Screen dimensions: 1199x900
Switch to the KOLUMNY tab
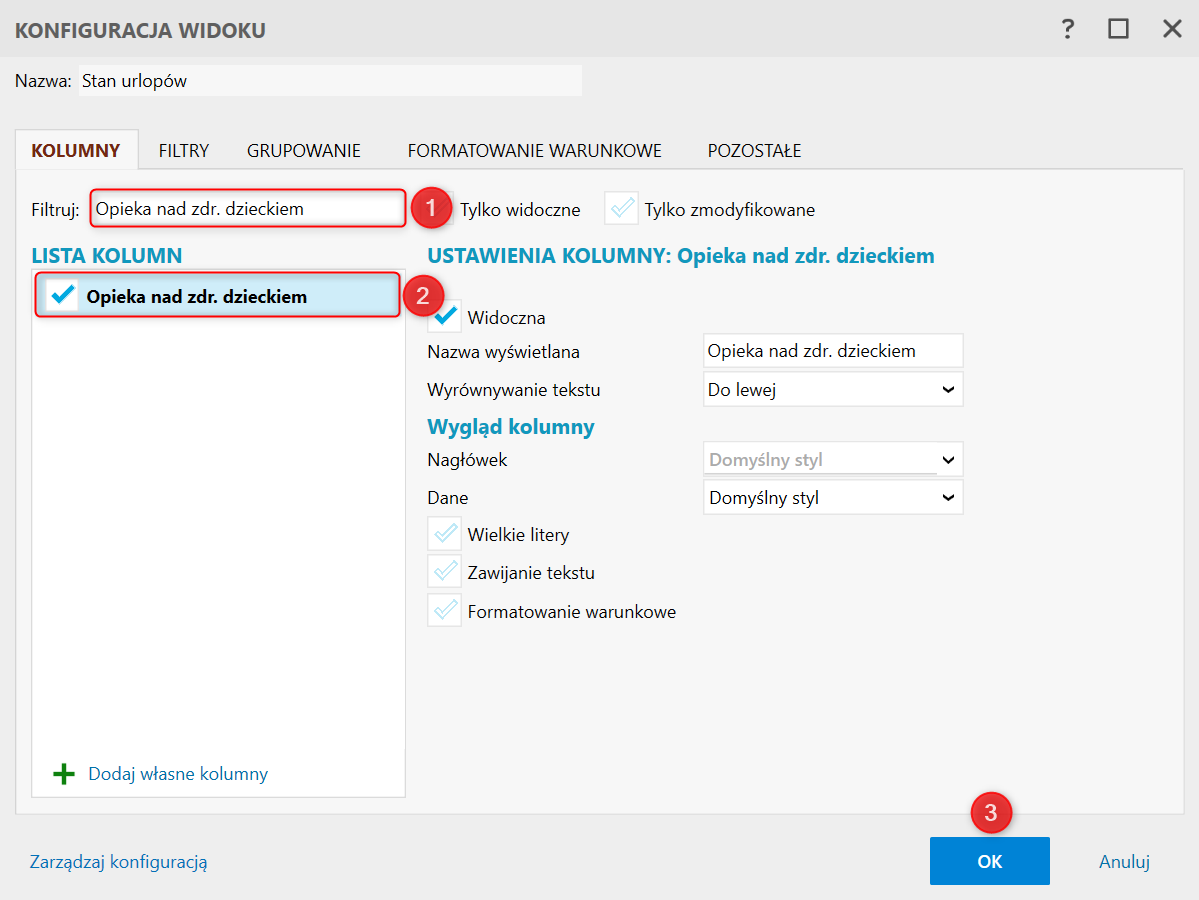pos(76,151)
